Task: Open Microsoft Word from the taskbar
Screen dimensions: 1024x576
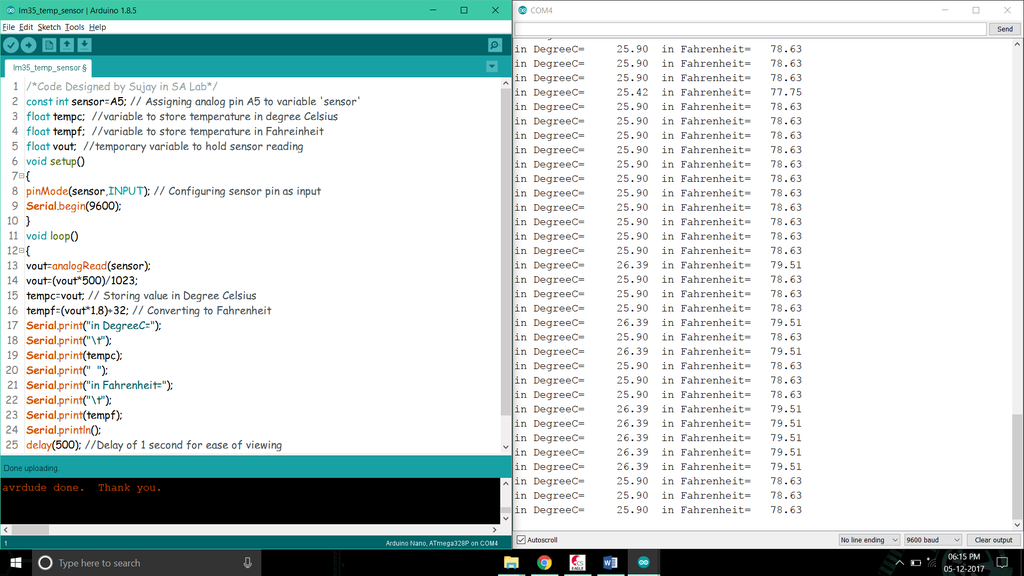Action: (610, 562)
